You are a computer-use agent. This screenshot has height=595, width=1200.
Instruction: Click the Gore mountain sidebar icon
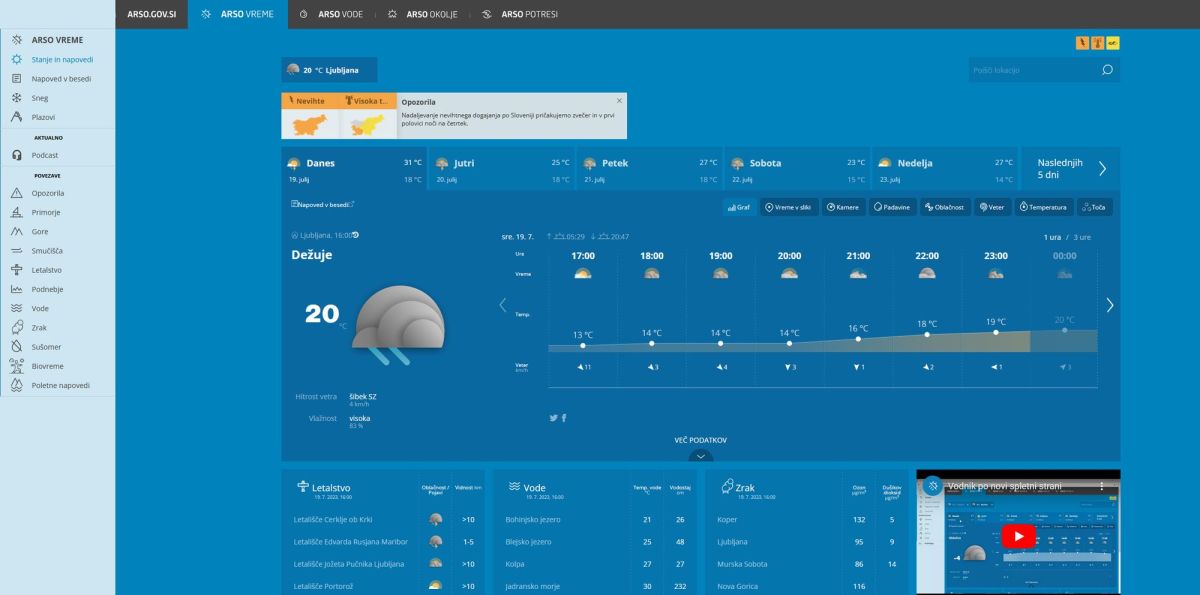[x=15, y=231]
